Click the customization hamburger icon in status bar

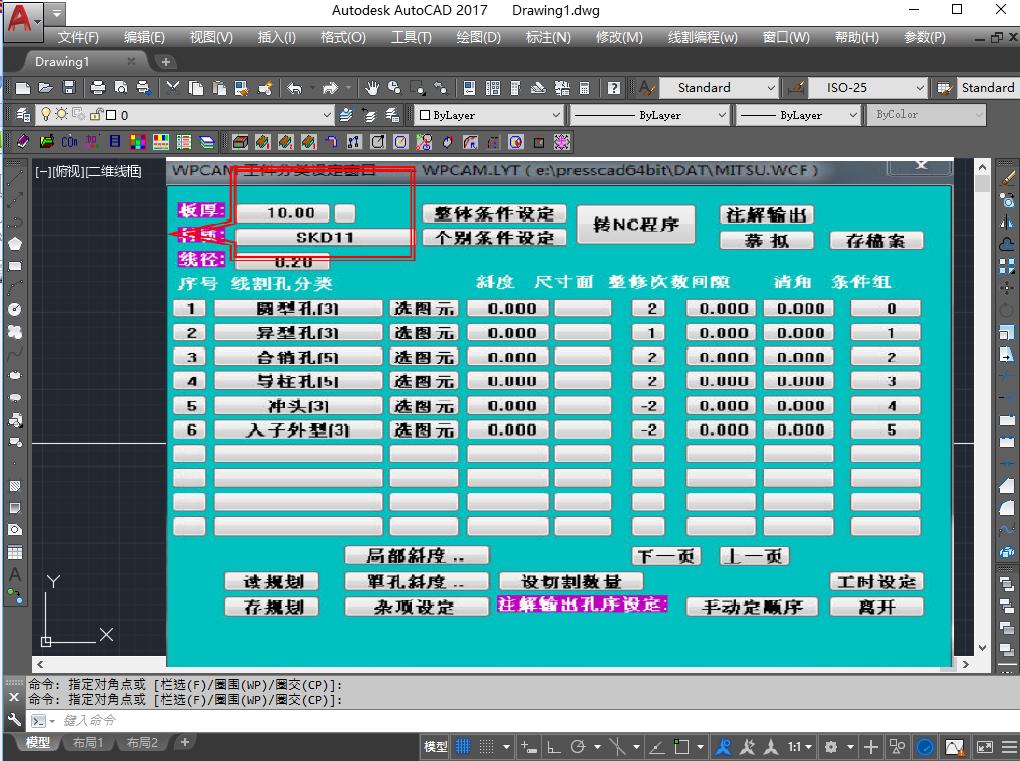(1009, 747)
